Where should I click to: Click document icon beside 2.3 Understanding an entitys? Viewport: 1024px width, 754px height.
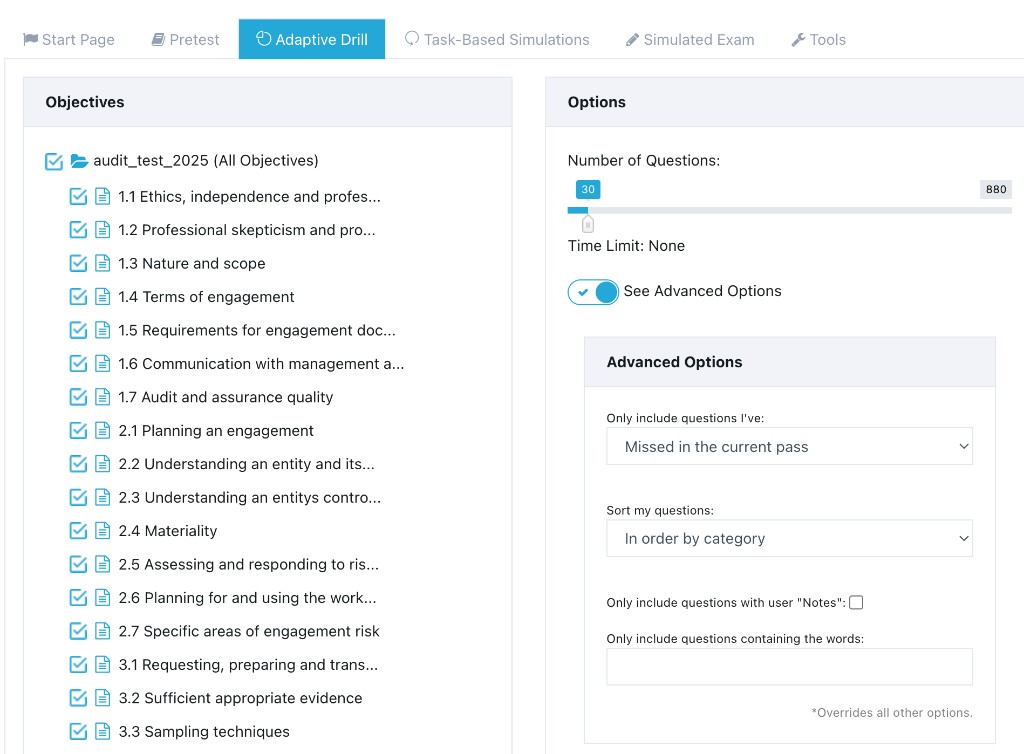tap(103, 497)
